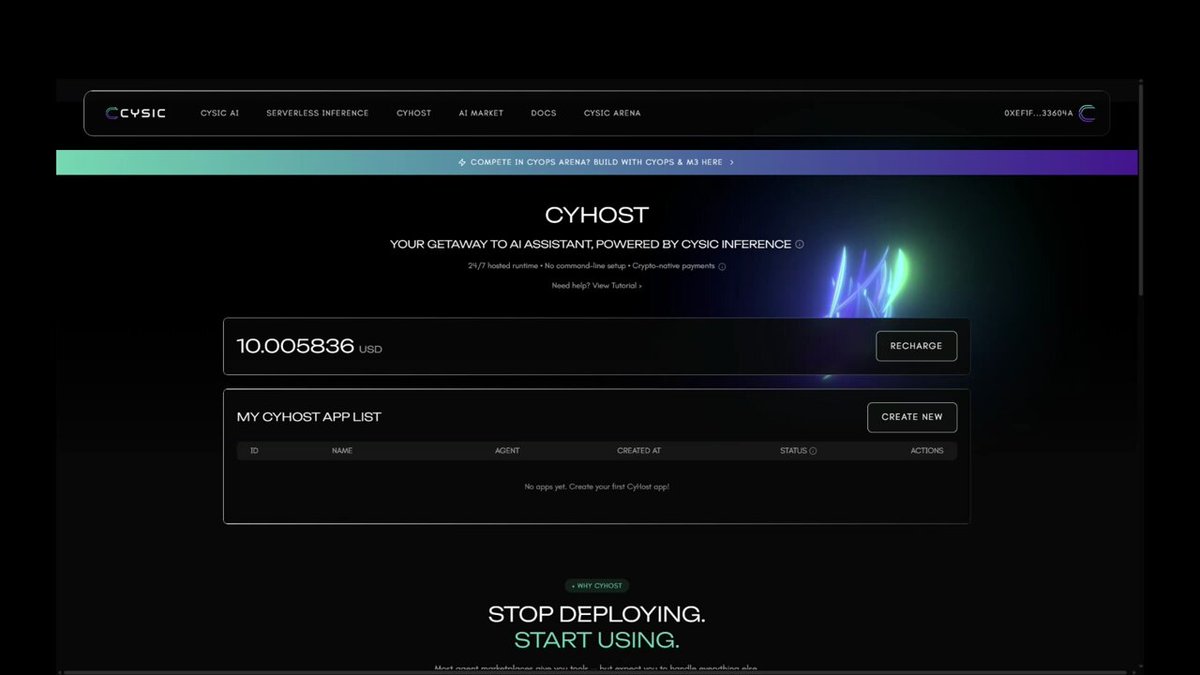Click Start Using green heading

(597, 640)
